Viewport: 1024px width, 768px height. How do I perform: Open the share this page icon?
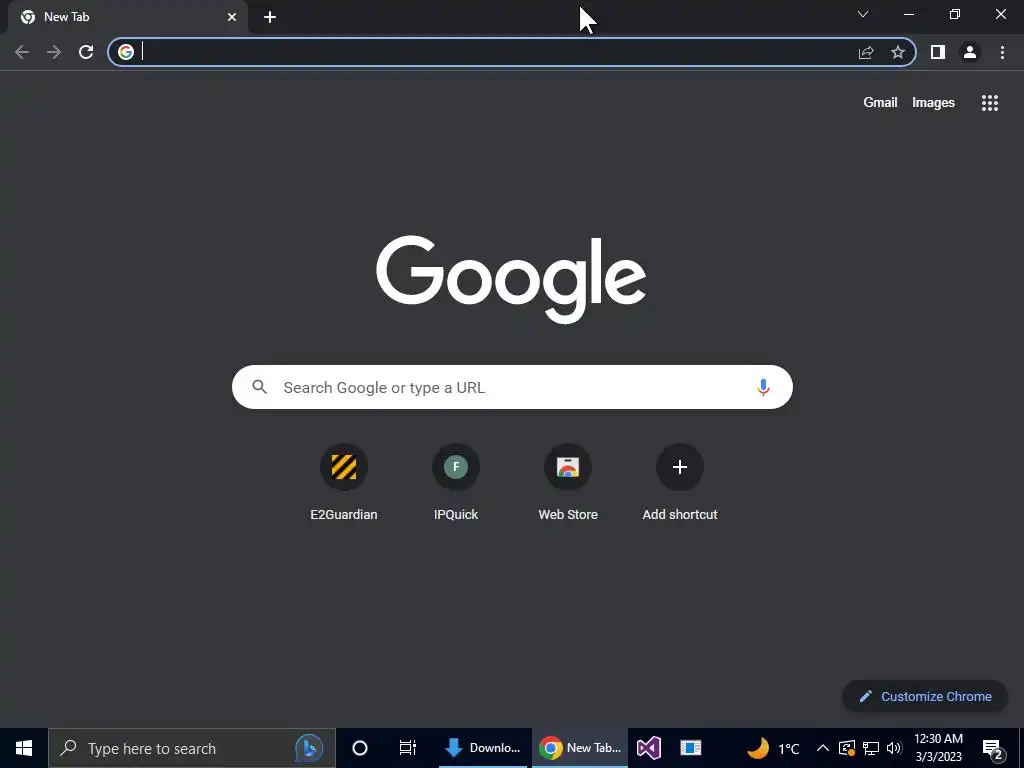tap(866, 52)
